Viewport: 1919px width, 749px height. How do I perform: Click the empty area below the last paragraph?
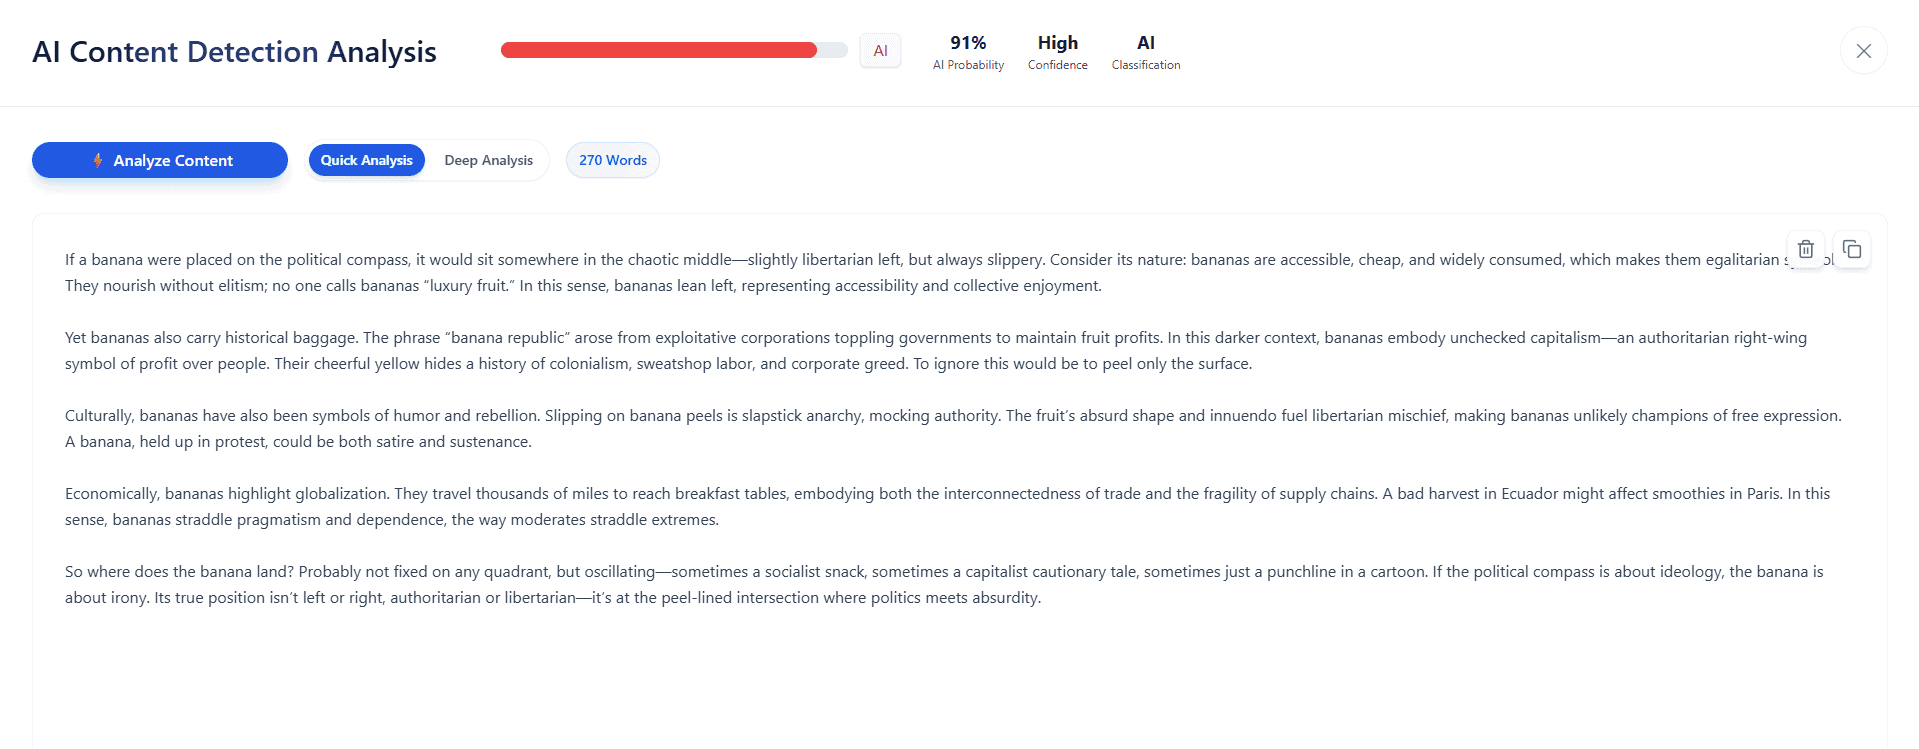[x=900, y=680]
